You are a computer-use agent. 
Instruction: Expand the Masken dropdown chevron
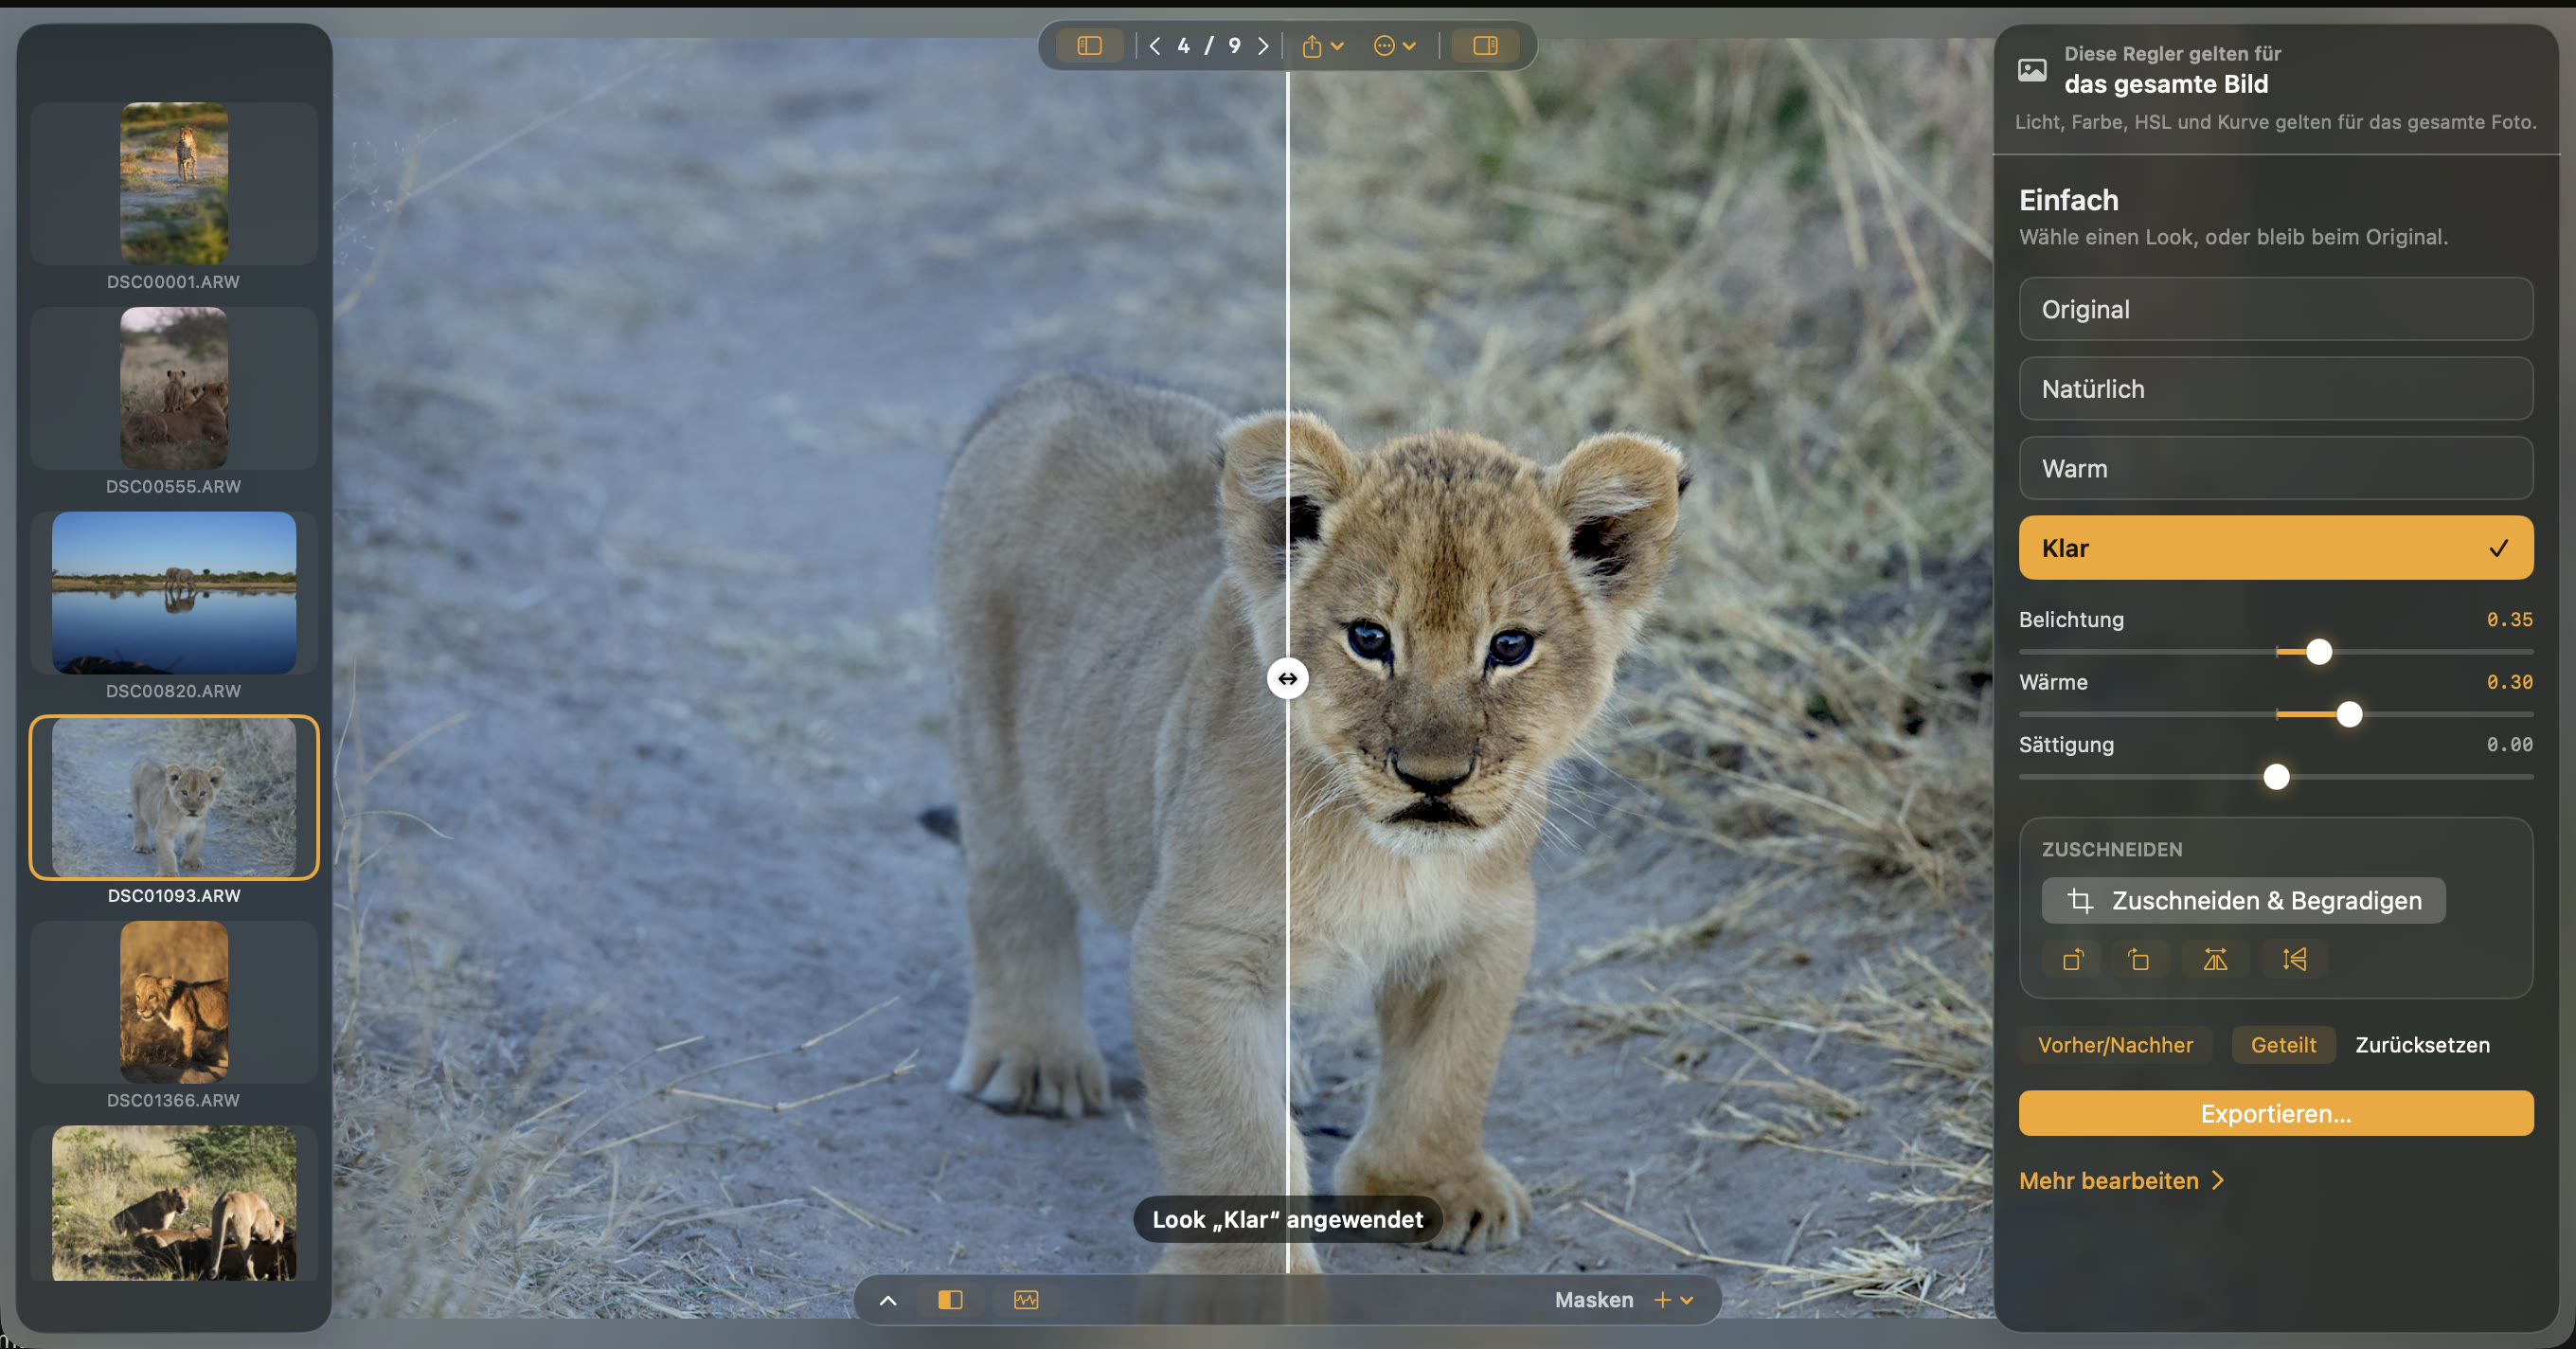pyautogui.click(x=1687, y=1301)
